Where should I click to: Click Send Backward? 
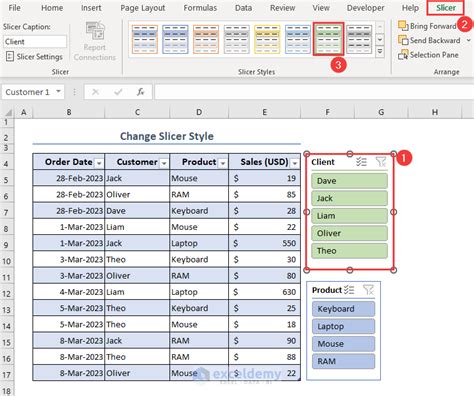429,40
